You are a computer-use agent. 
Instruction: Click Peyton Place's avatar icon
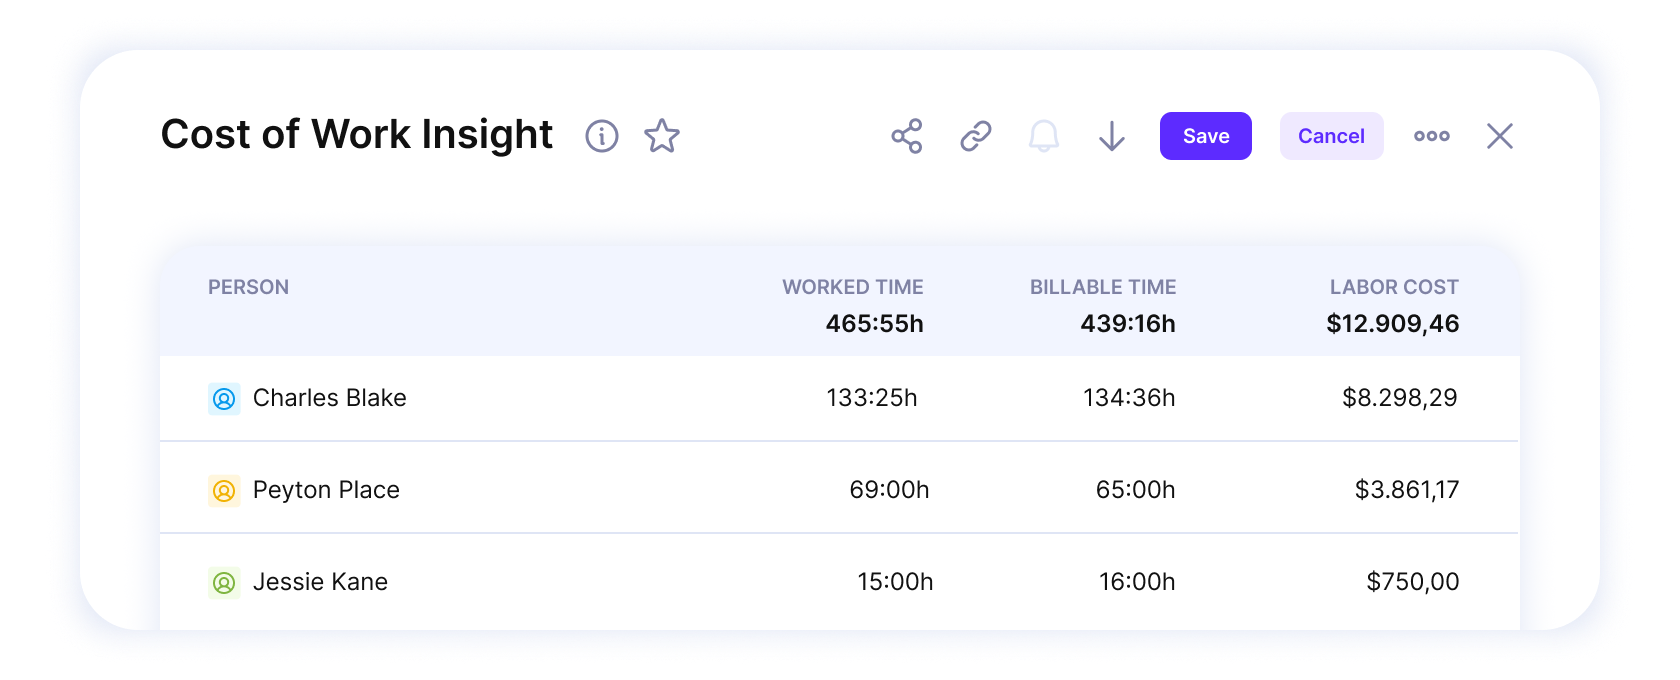pos(224,490)
